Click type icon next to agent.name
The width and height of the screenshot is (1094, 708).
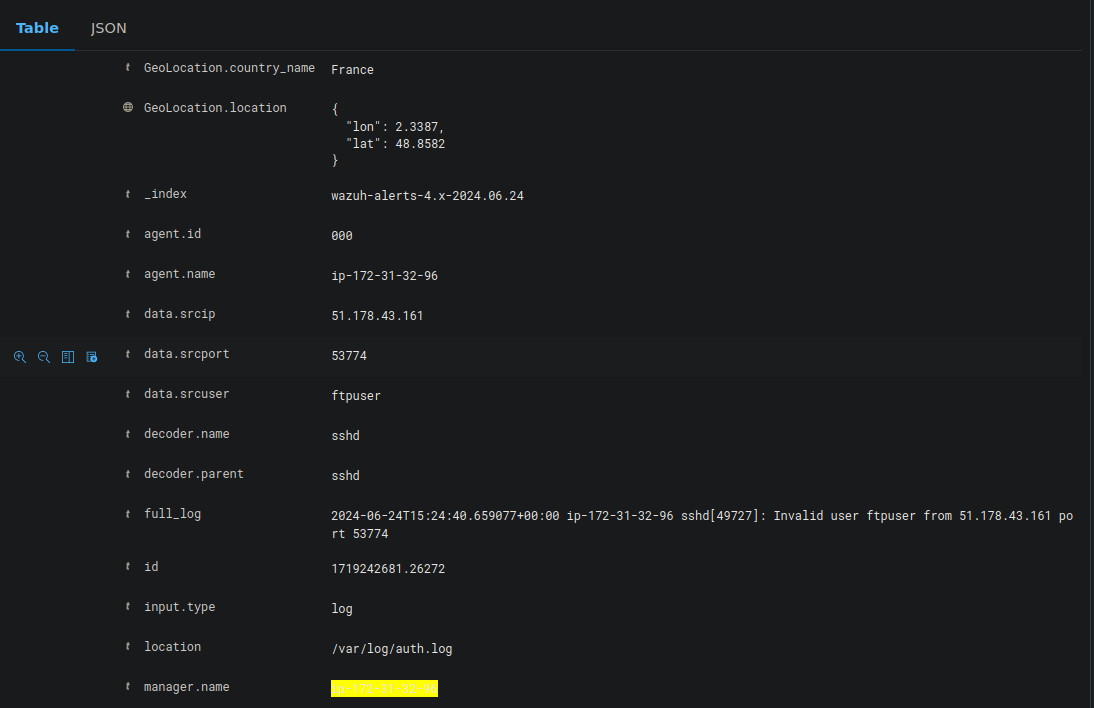point(128,274)
